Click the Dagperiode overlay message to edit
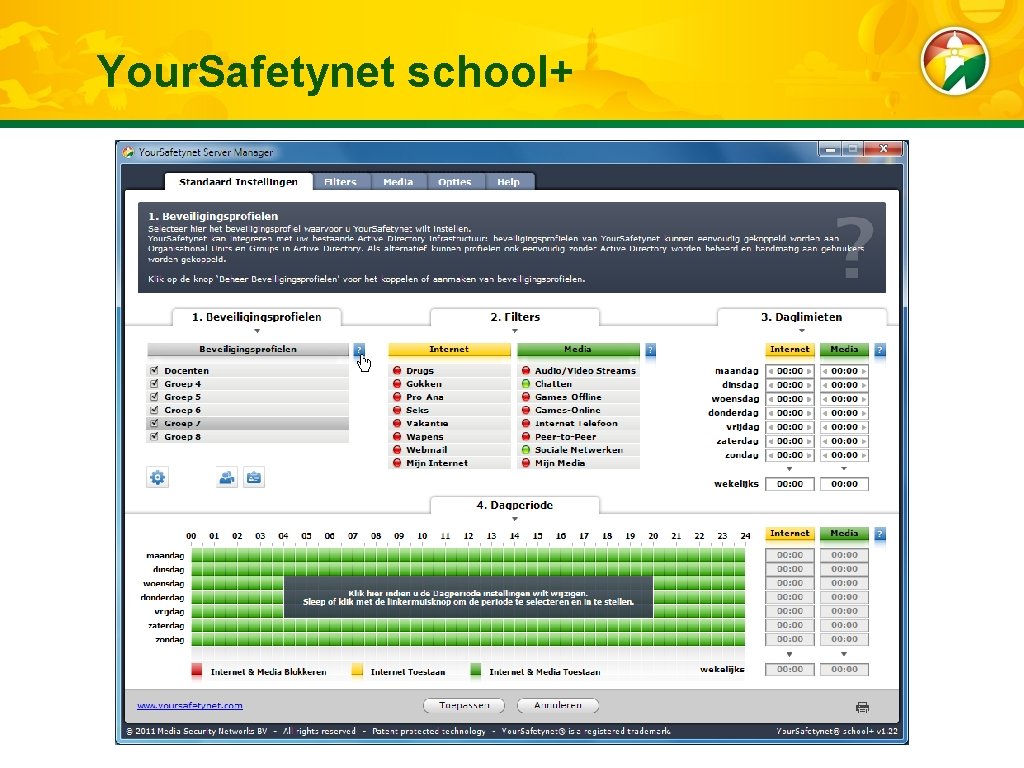Viewport: 1024px width, 768px height. tap(468, 598)
